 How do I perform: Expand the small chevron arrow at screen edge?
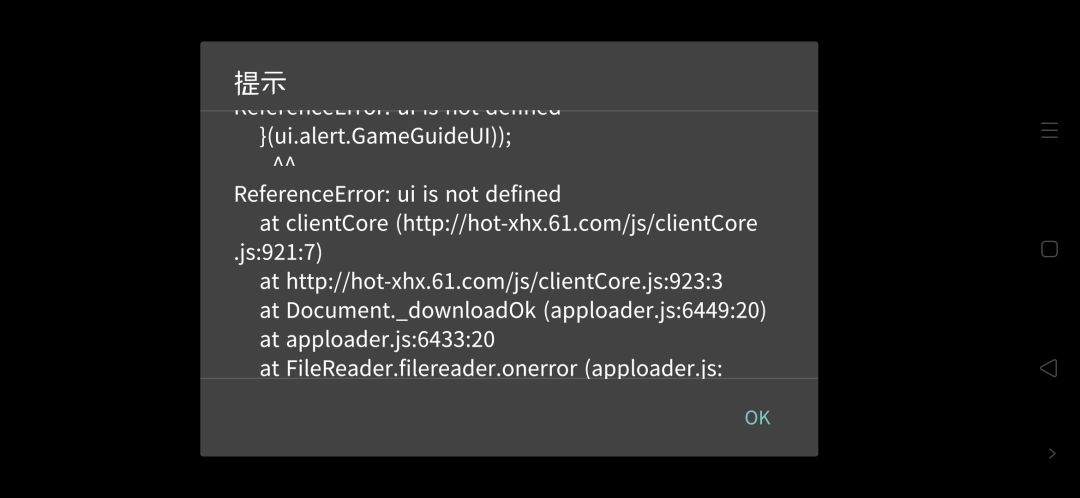[x=1052, y=453]
